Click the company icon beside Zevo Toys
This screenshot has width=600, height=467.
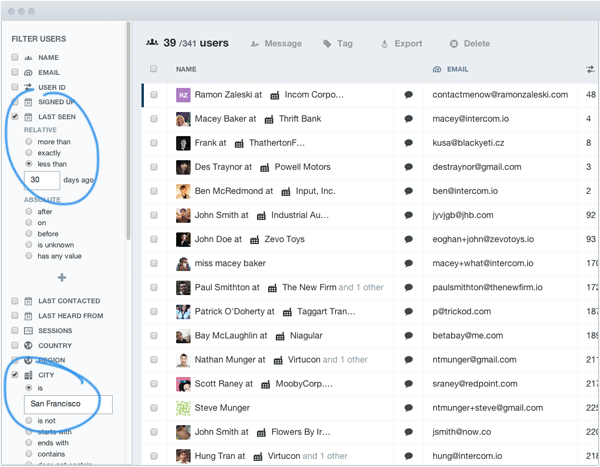click(254, 240)
